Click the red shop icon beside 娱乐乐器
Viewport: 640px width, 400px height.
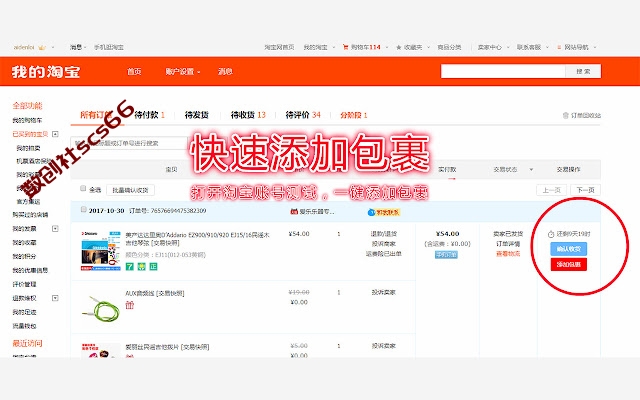tap(293, 211)
